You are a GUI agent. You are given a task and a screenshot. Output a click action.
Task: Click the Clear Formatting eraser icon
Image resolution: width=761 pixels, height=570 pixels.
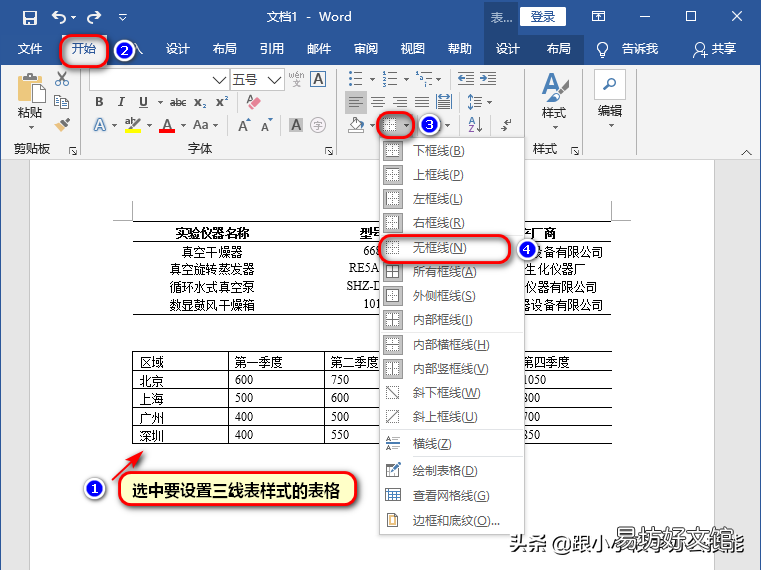point(253,102)
